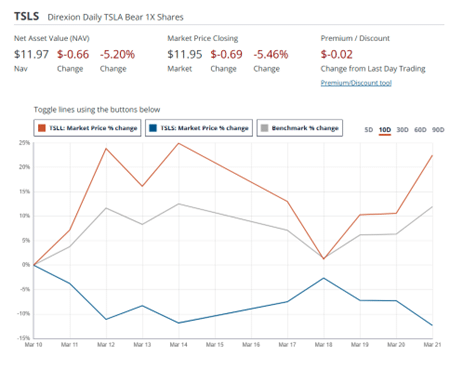Click the TSLS ticker heading

pos(26,16)
